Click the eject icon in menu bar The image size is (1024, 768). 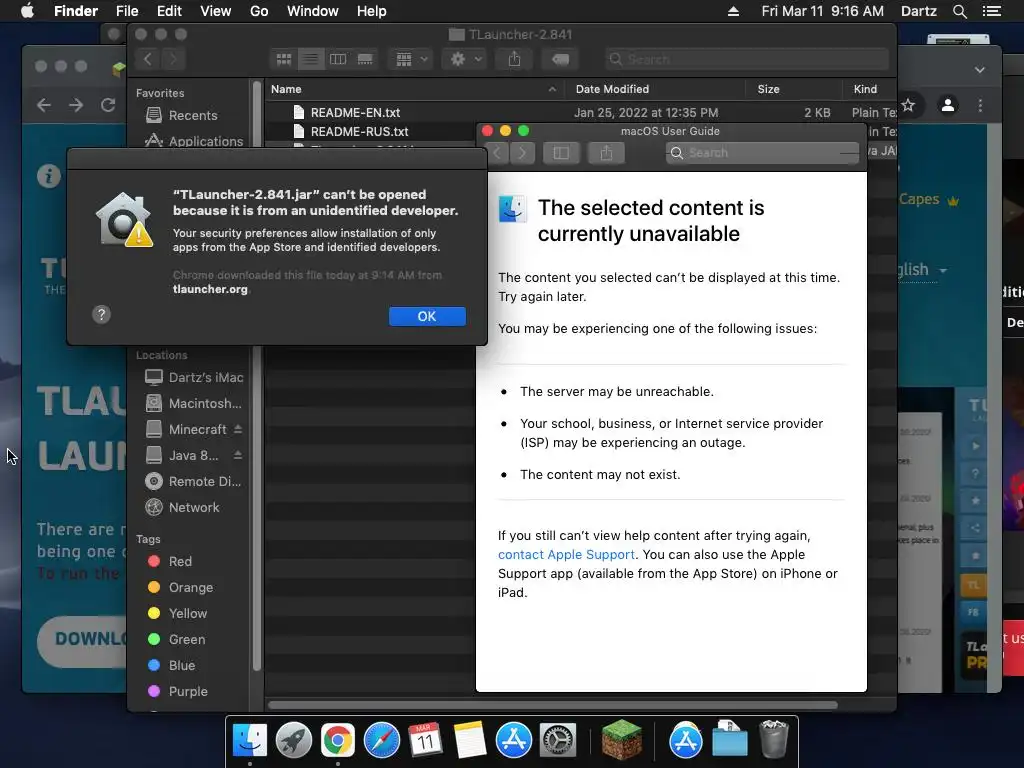(733, 11)
